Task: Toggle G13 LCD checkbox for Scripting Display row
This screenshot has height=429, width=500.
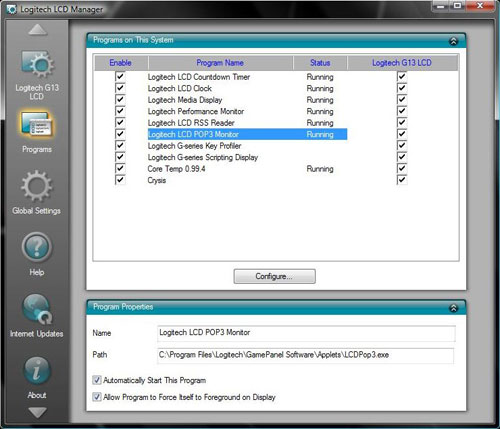Action: click(x=402, y=157)
